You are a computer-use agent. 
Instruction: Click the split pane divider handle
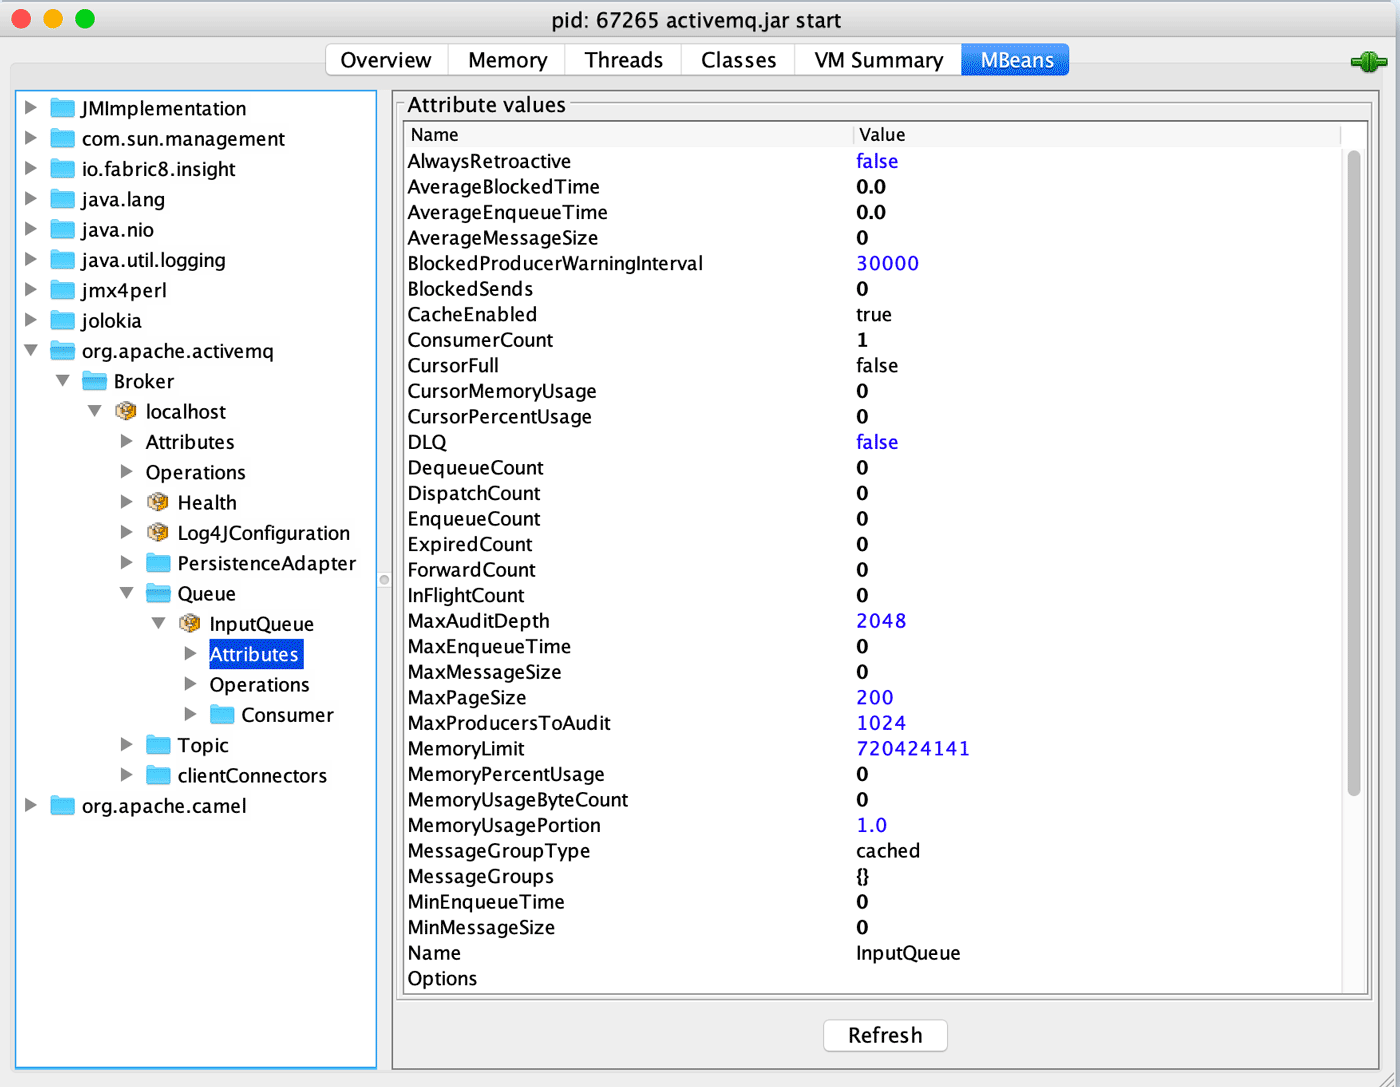384,580
